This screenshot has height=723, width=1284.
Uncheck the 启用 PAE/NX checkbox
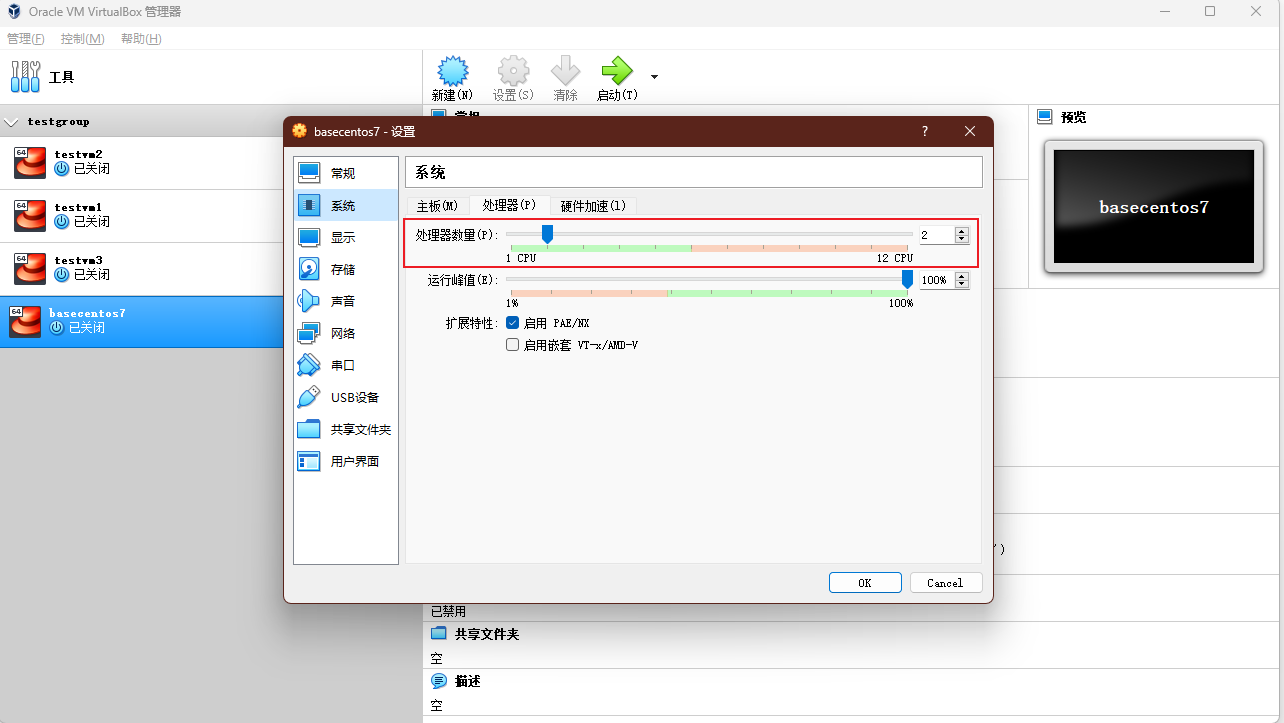tap(512, 323)
